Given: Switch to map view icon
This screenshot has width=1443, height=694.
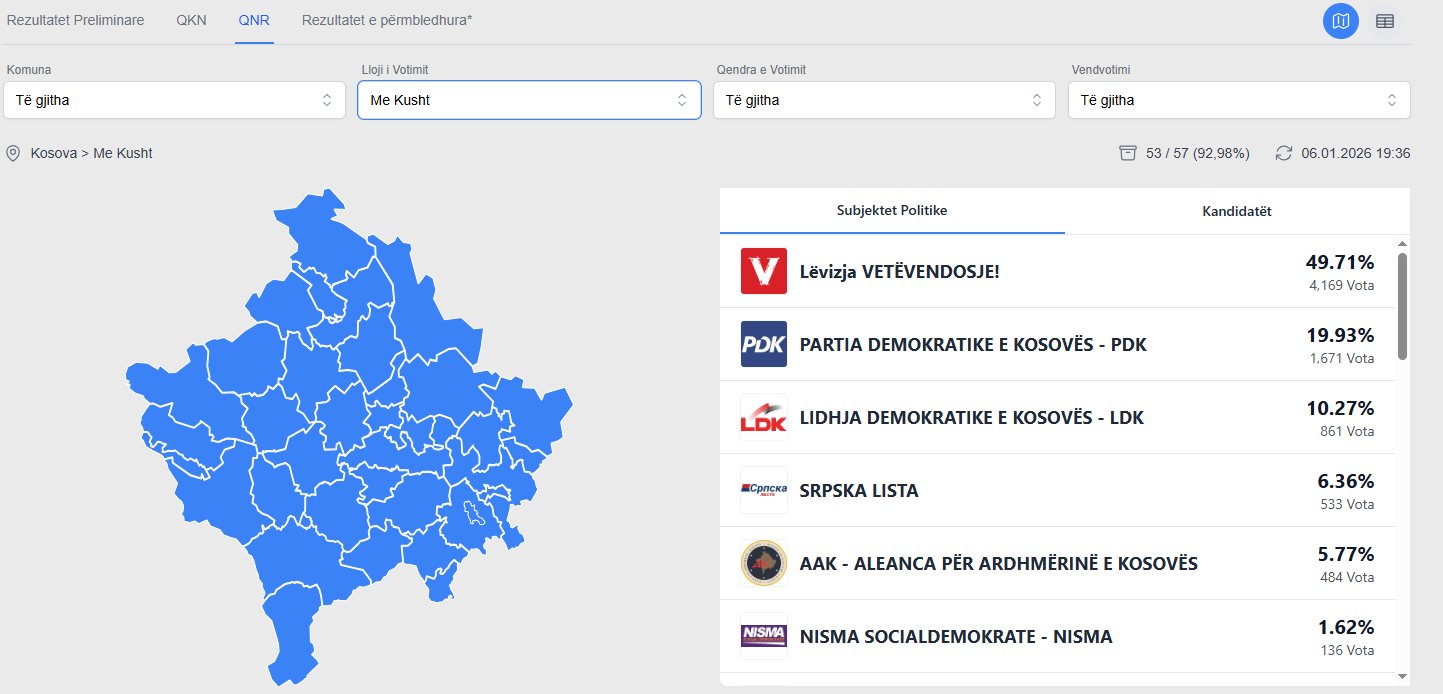Looking at the screenshot, I should coord(1340,21).
